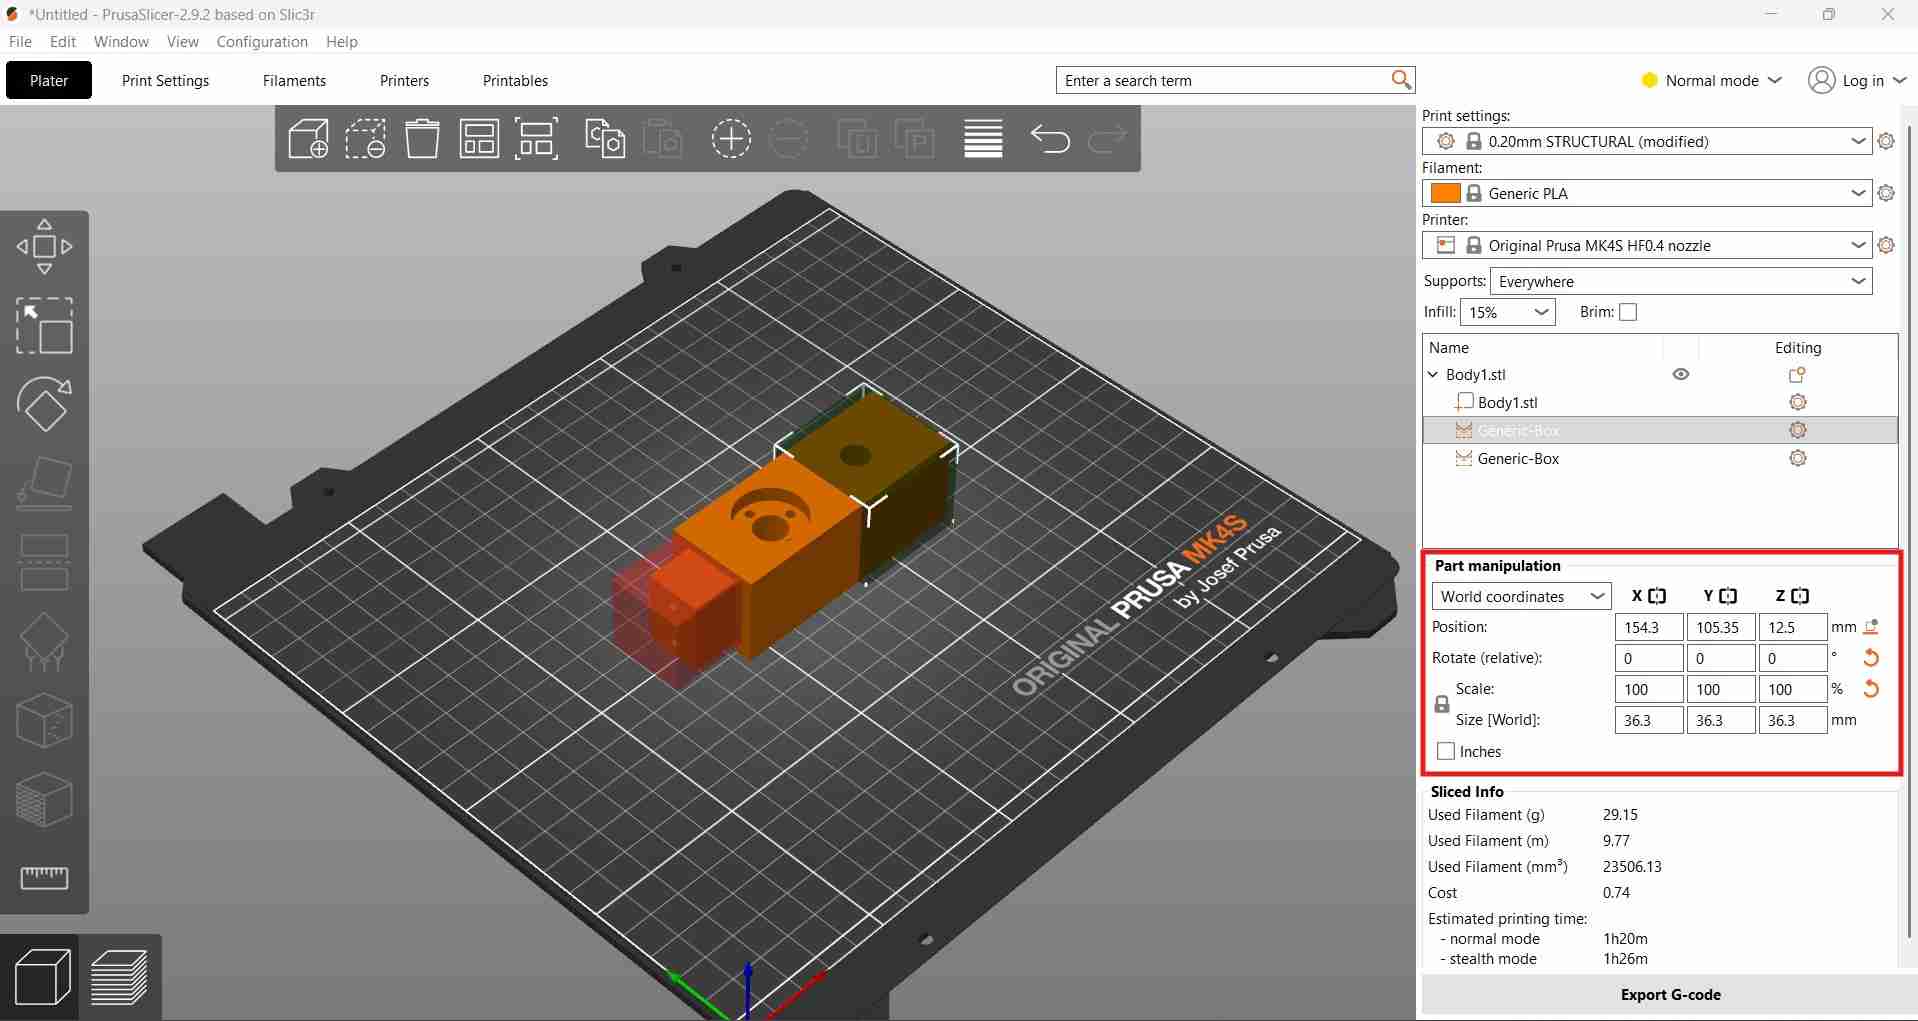Screen dimensions: 1918x1021
Task: Select the Scale gizmo tool
Action: point(44,325)
